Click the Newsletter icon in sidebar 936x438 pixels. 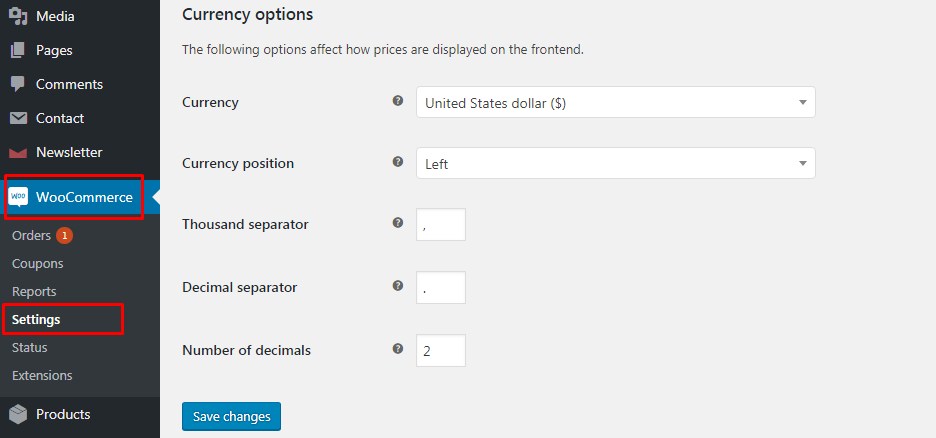18,153
